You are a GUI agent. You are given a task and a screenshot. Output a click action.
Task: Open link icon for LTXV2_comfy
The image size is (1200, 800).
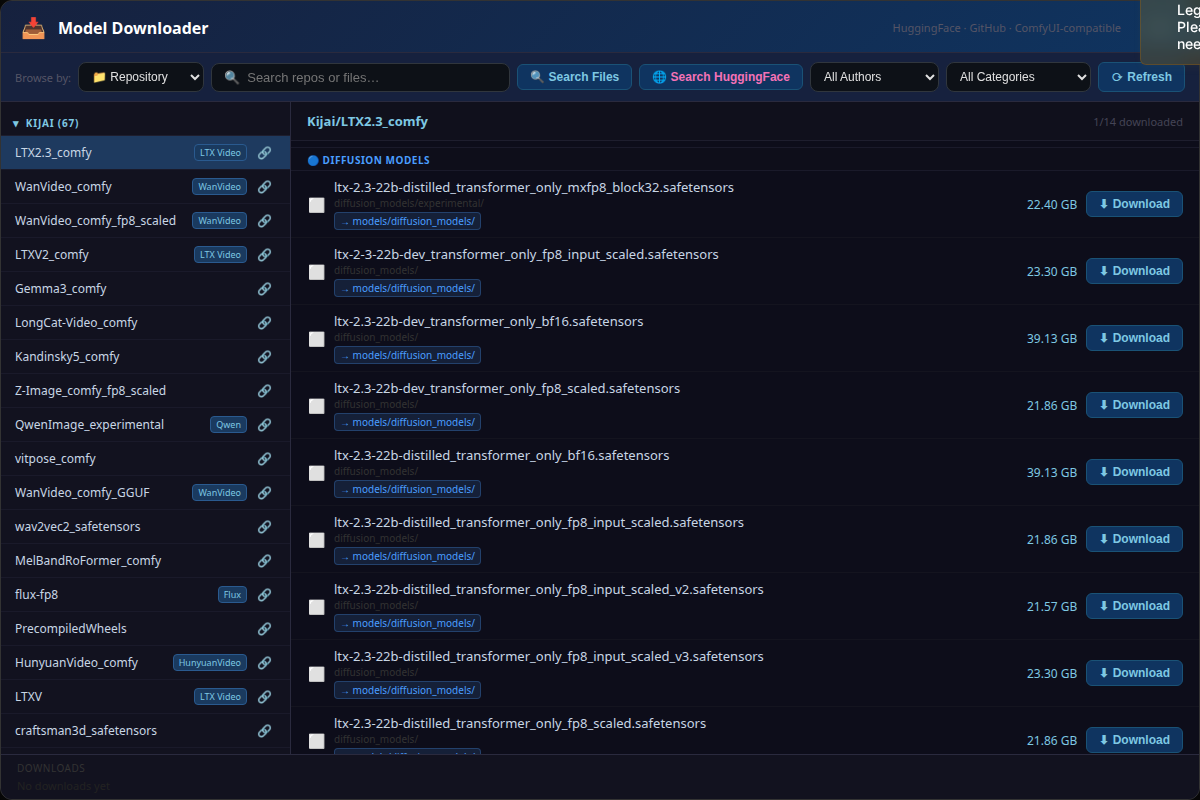264,255
